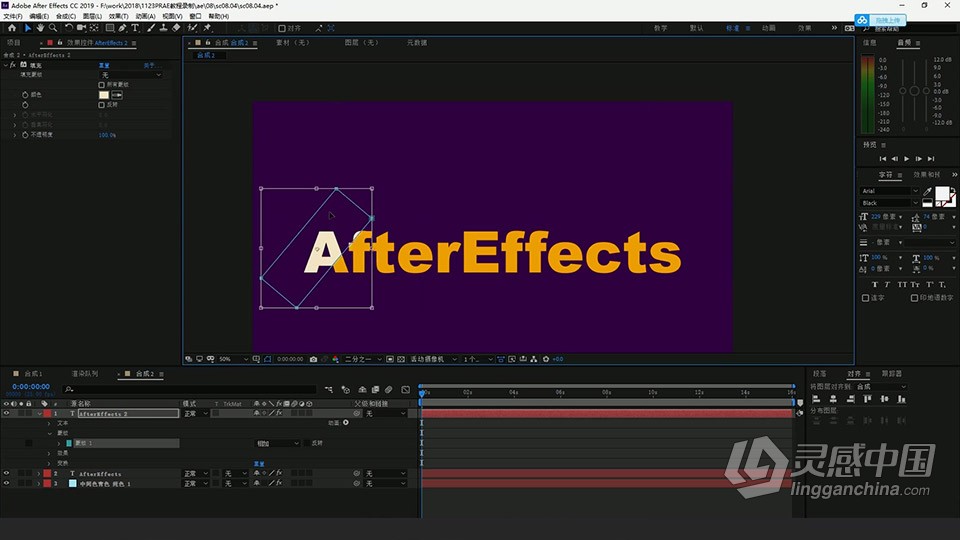Viewport: 960px width, 540px height.
Task: Open the Black font style dropdown
Action: pos(890,203)
